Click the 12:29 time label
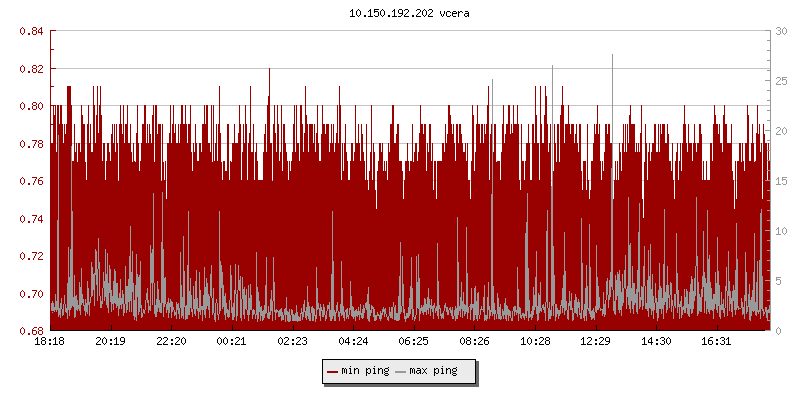The image size is (800, 400). tap(596, 342)
